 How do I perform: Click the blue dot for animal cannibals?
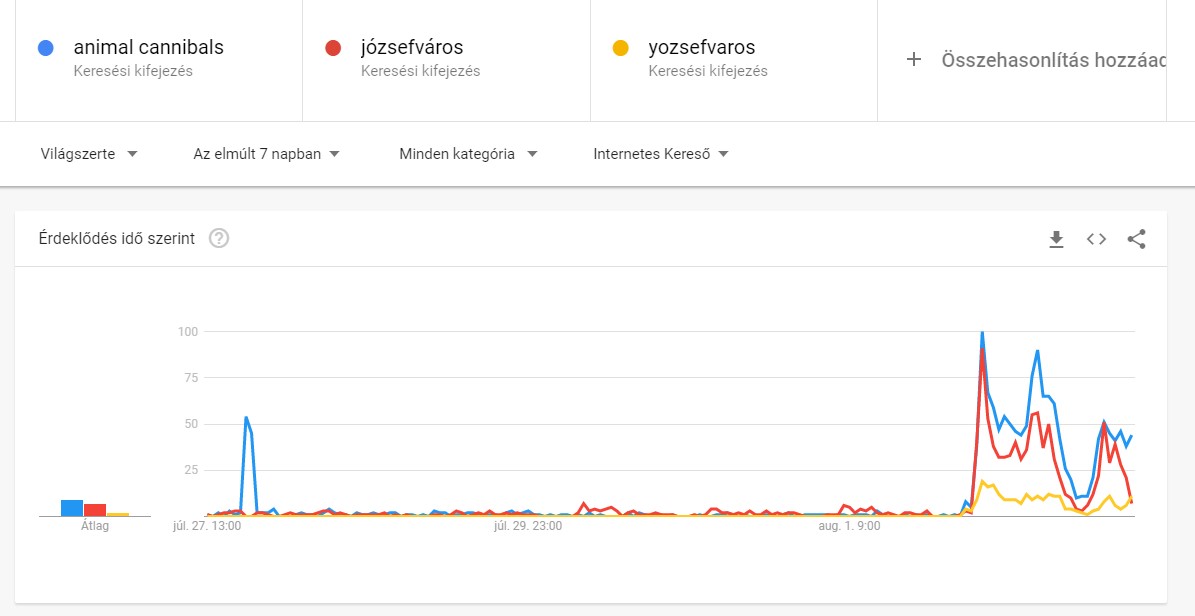point(45,48)
